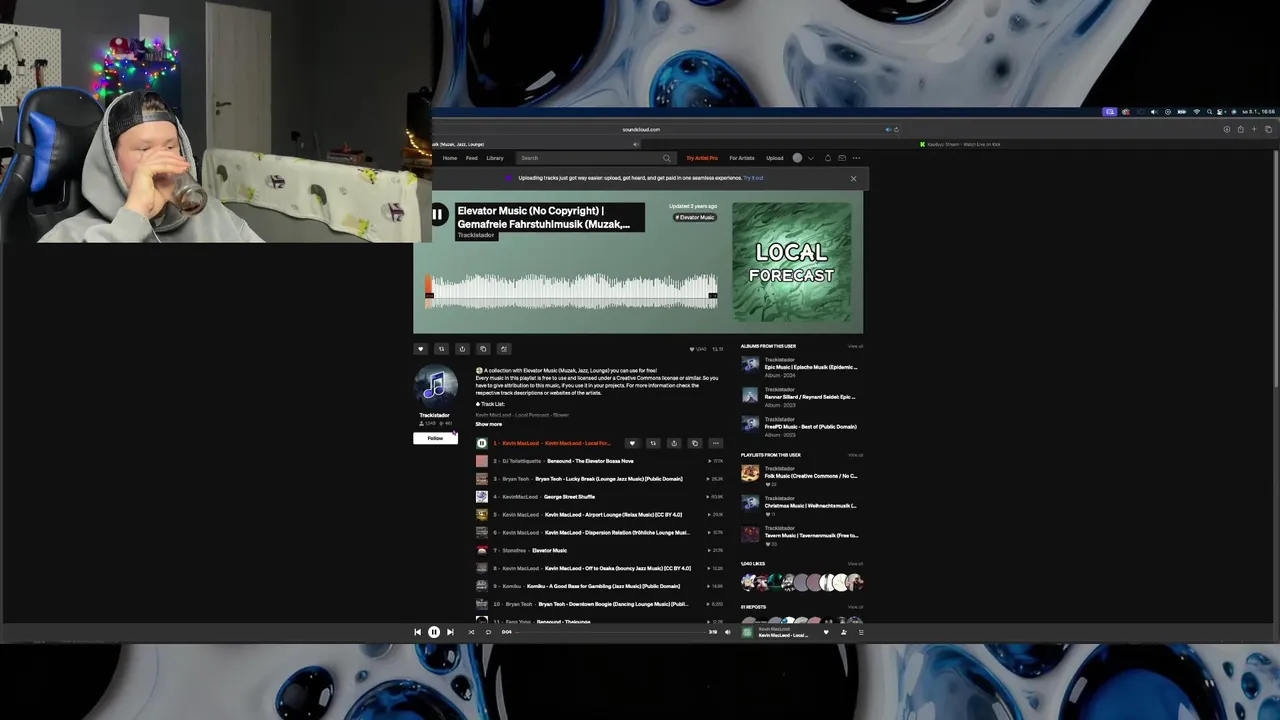This screenshot has width=1280, height=720.
Task: View all playlists from this user
Action: point(855,455)
